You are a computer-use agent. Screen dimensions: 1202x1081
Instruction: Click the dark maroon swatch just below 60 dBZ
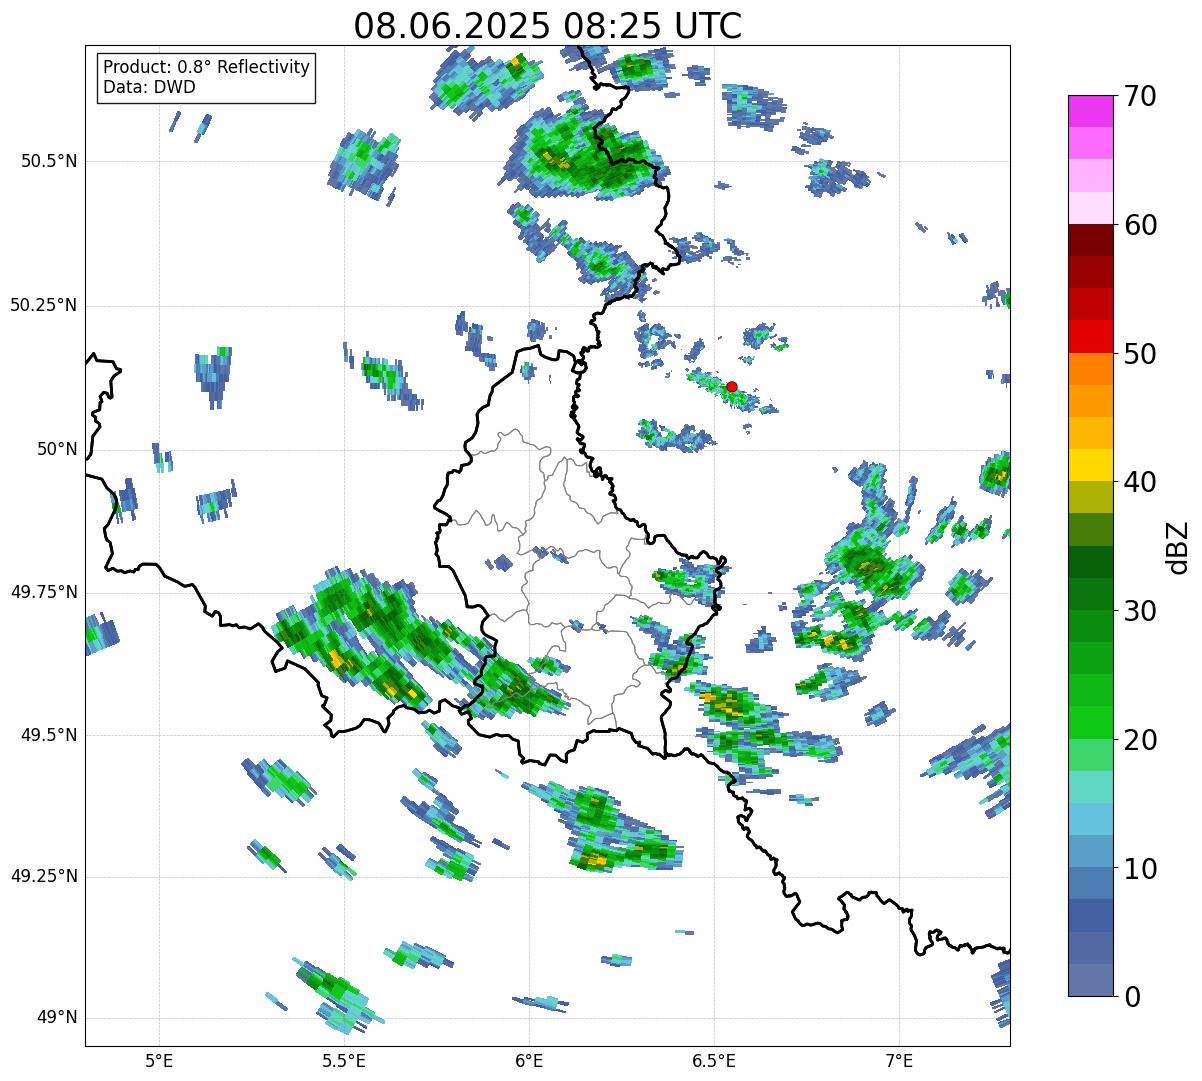[x=1090, y=240]
